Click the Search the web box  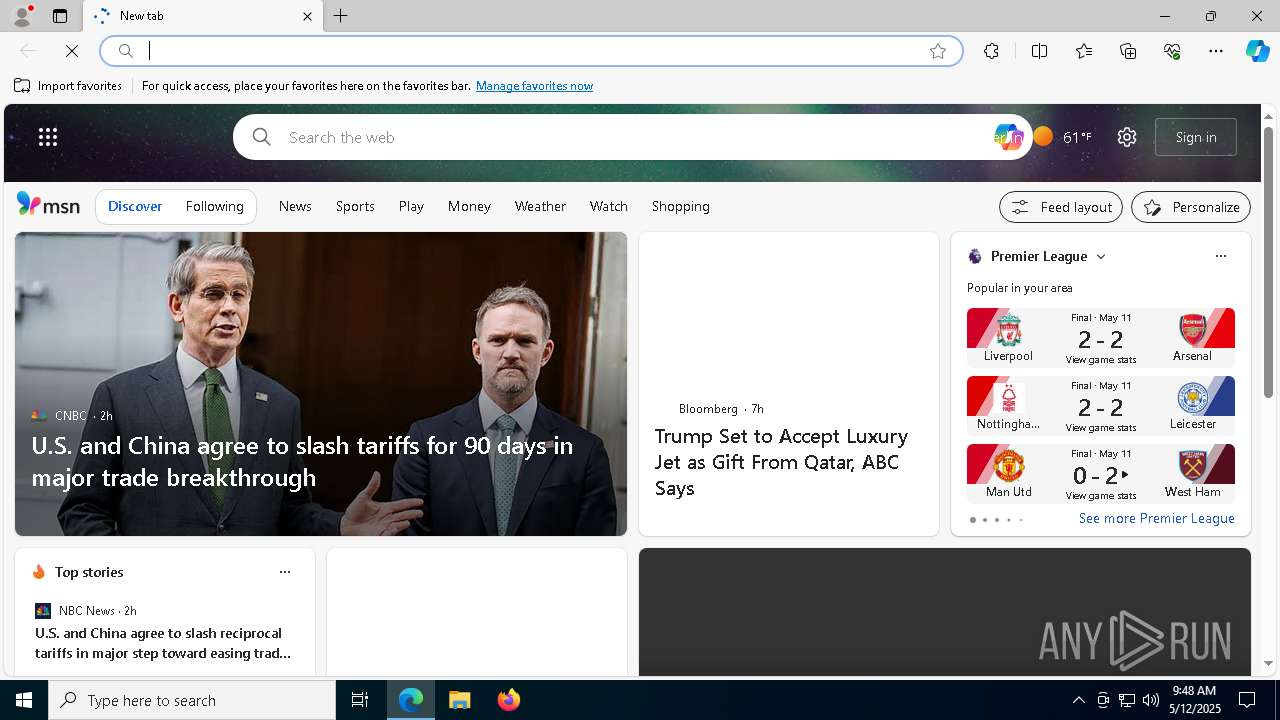tap(635, 137)
